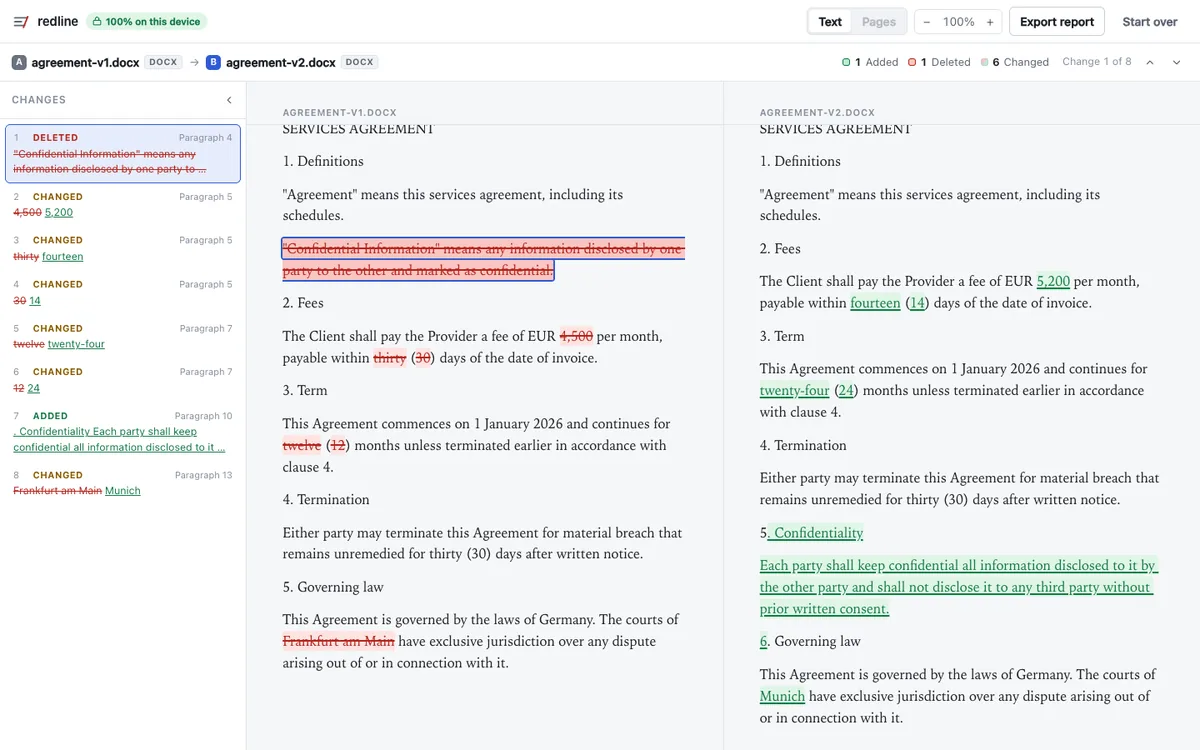Click the inserted twenty-four in v2 document
The height and width of the screenshot is (750, 1200).
point(794,390)
